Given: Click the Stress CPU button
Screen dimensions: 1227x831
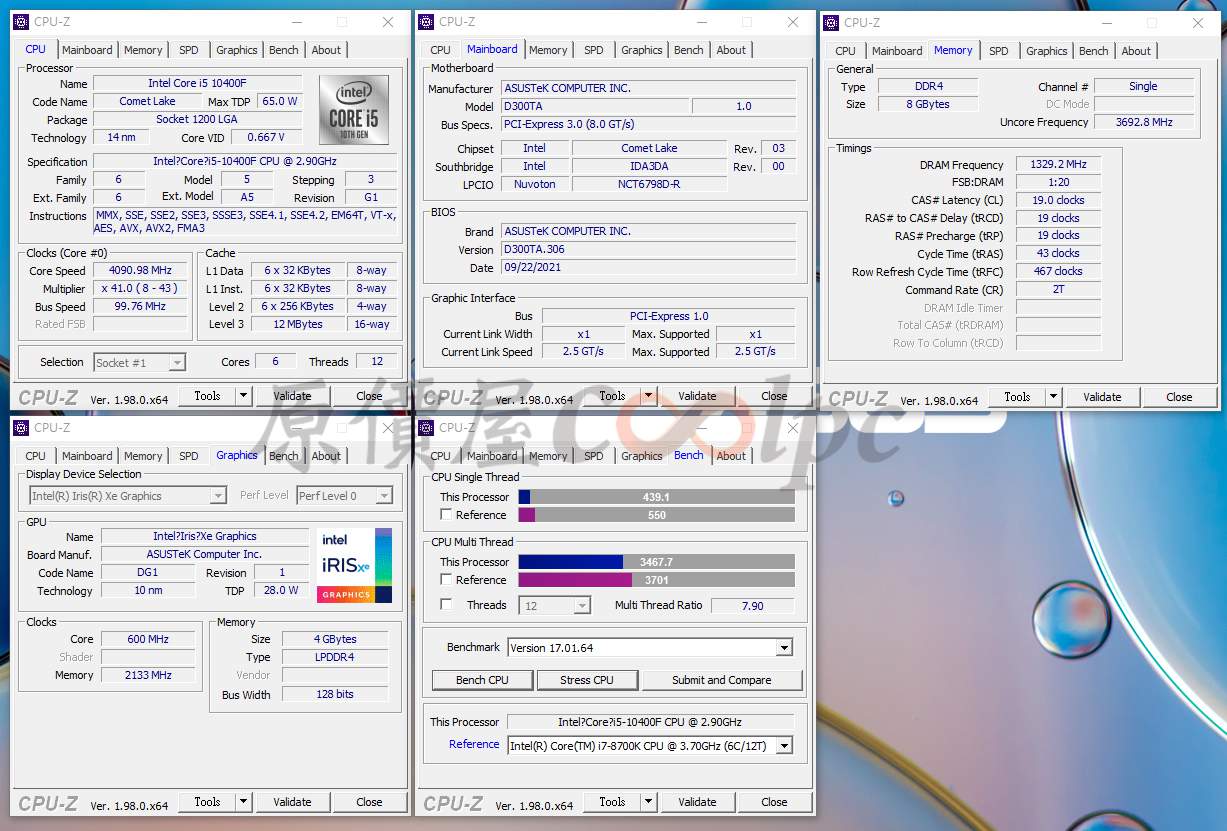Looking at the screenshot, I should point(587,680).
